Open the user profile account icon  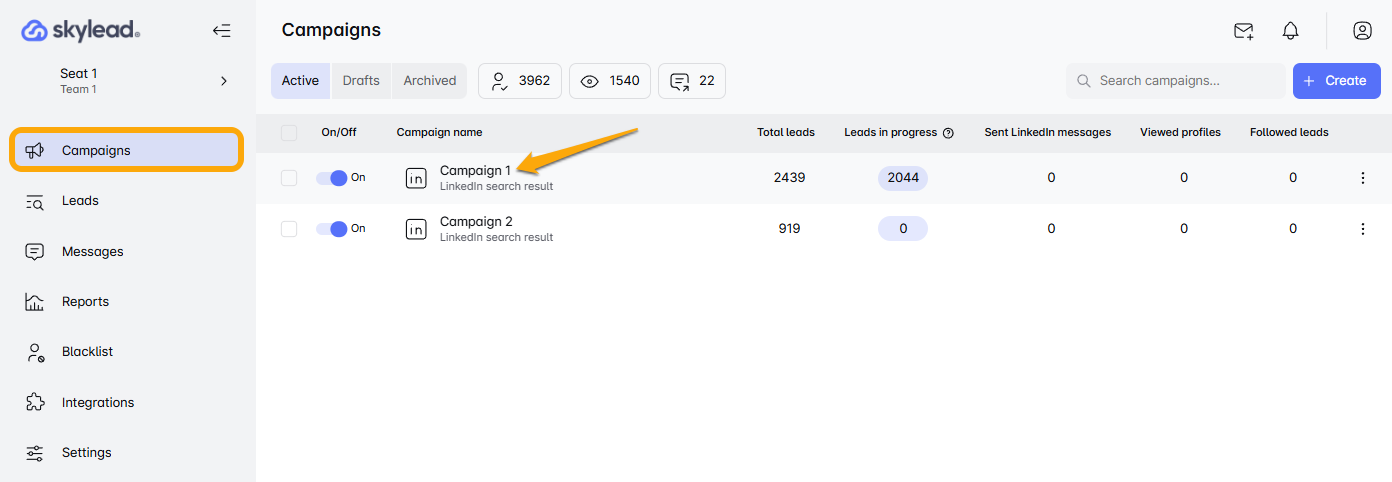1362,31
